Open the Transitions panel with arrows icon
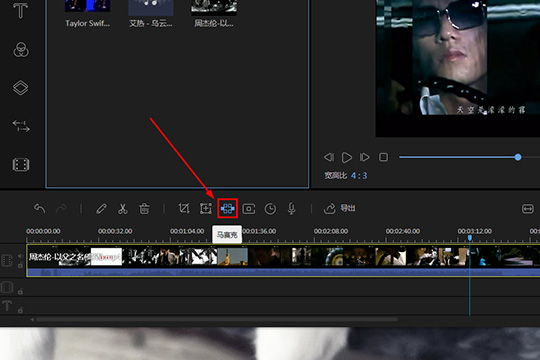The height and width of the screenshot is (360, 540). tap(21, 126)
